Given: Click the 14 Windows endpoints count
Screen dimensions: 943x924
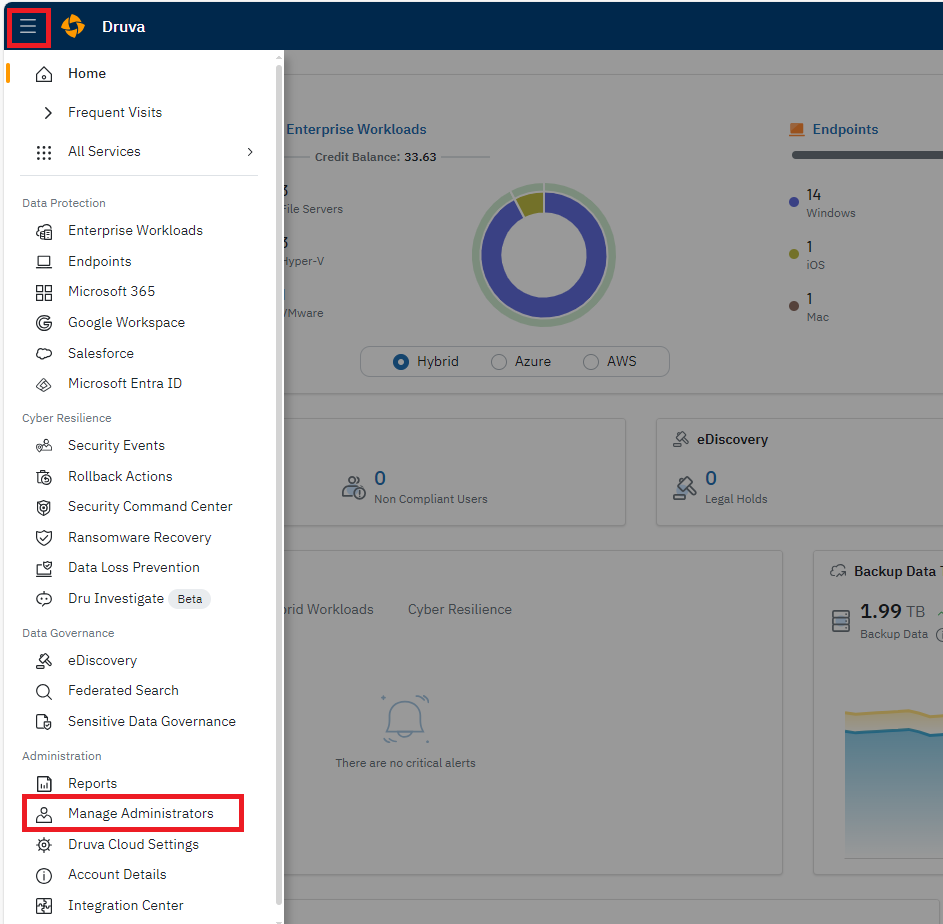Looking at the screenshot, I should [814, 194].
